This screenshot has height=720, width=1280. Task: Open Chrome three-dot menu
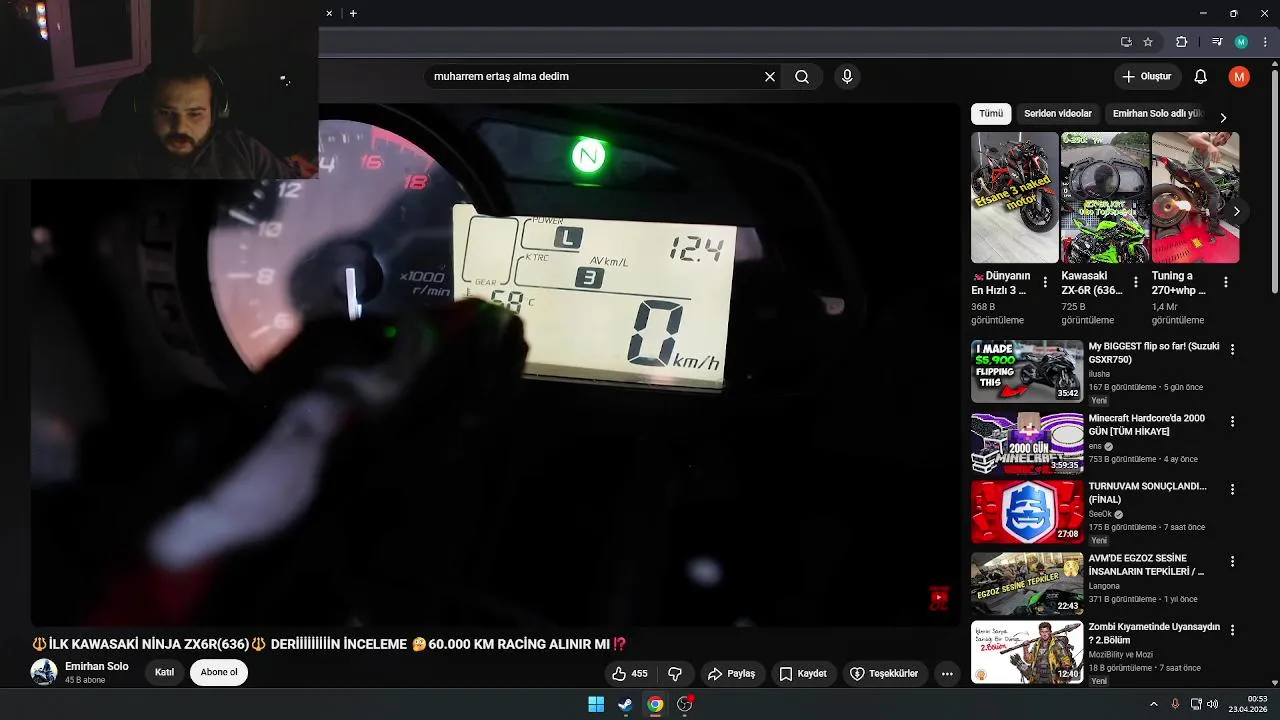tap(1265, 42)
